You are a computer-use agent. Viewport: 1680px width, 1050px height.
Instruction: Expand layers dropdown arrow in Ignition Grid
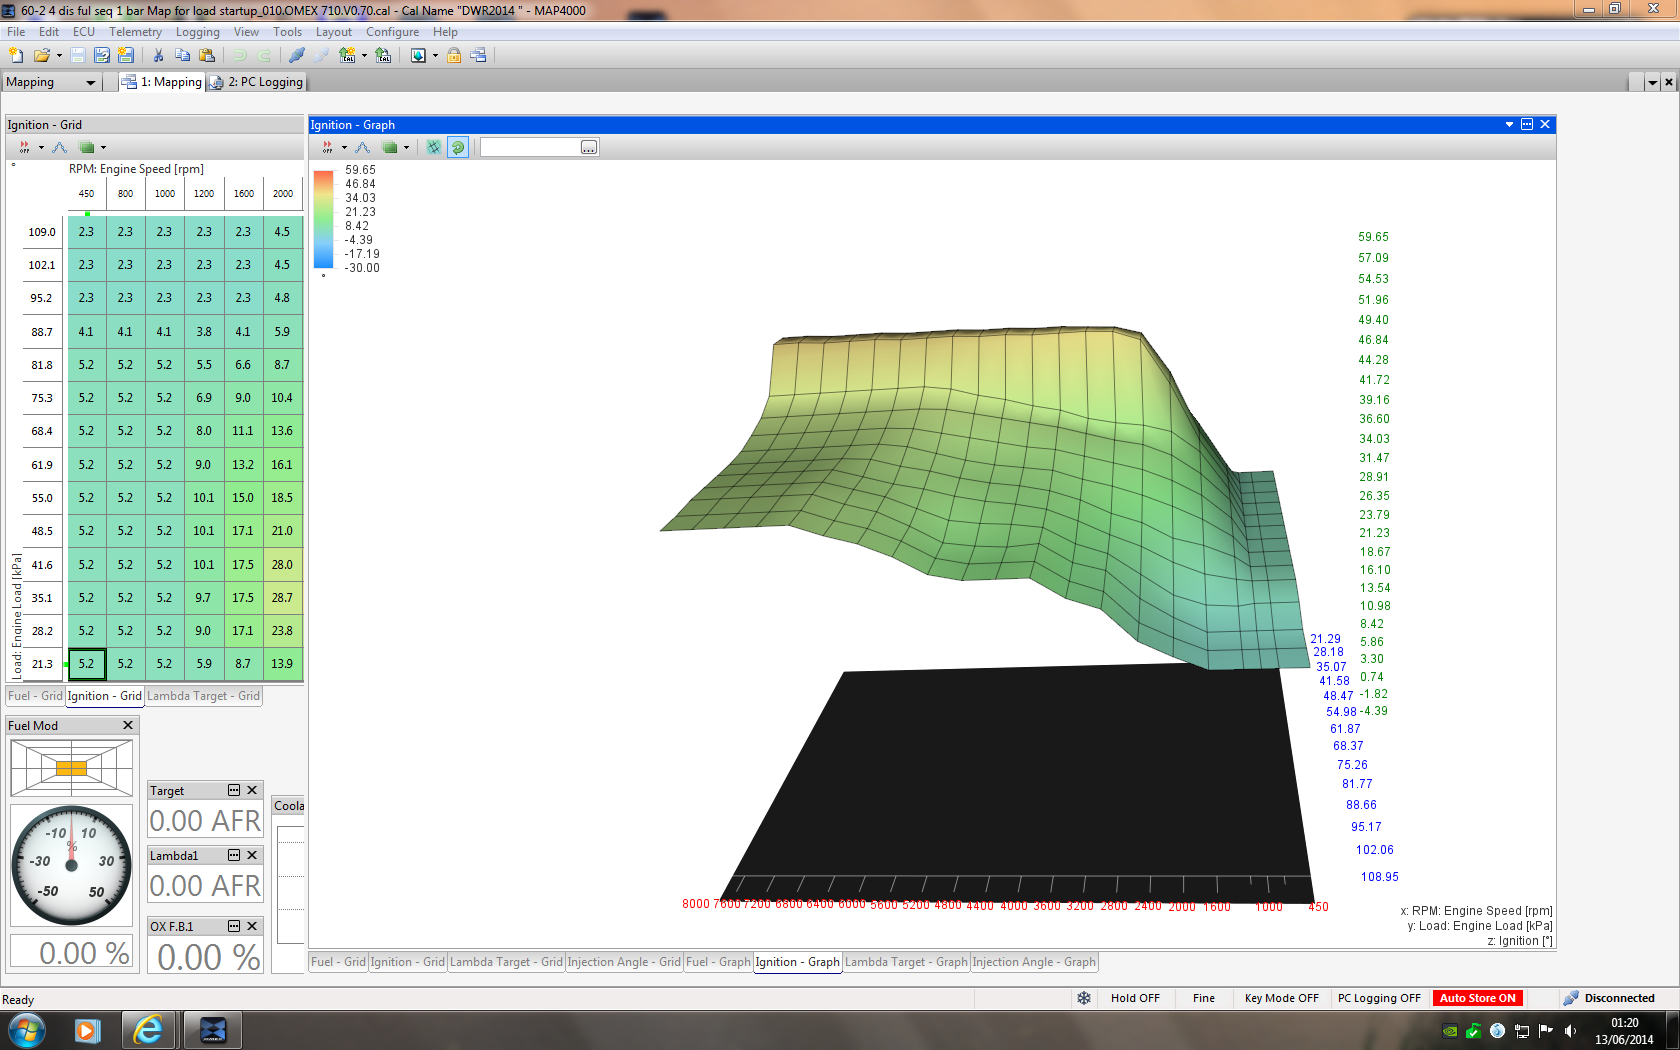(x=103, y=147)
